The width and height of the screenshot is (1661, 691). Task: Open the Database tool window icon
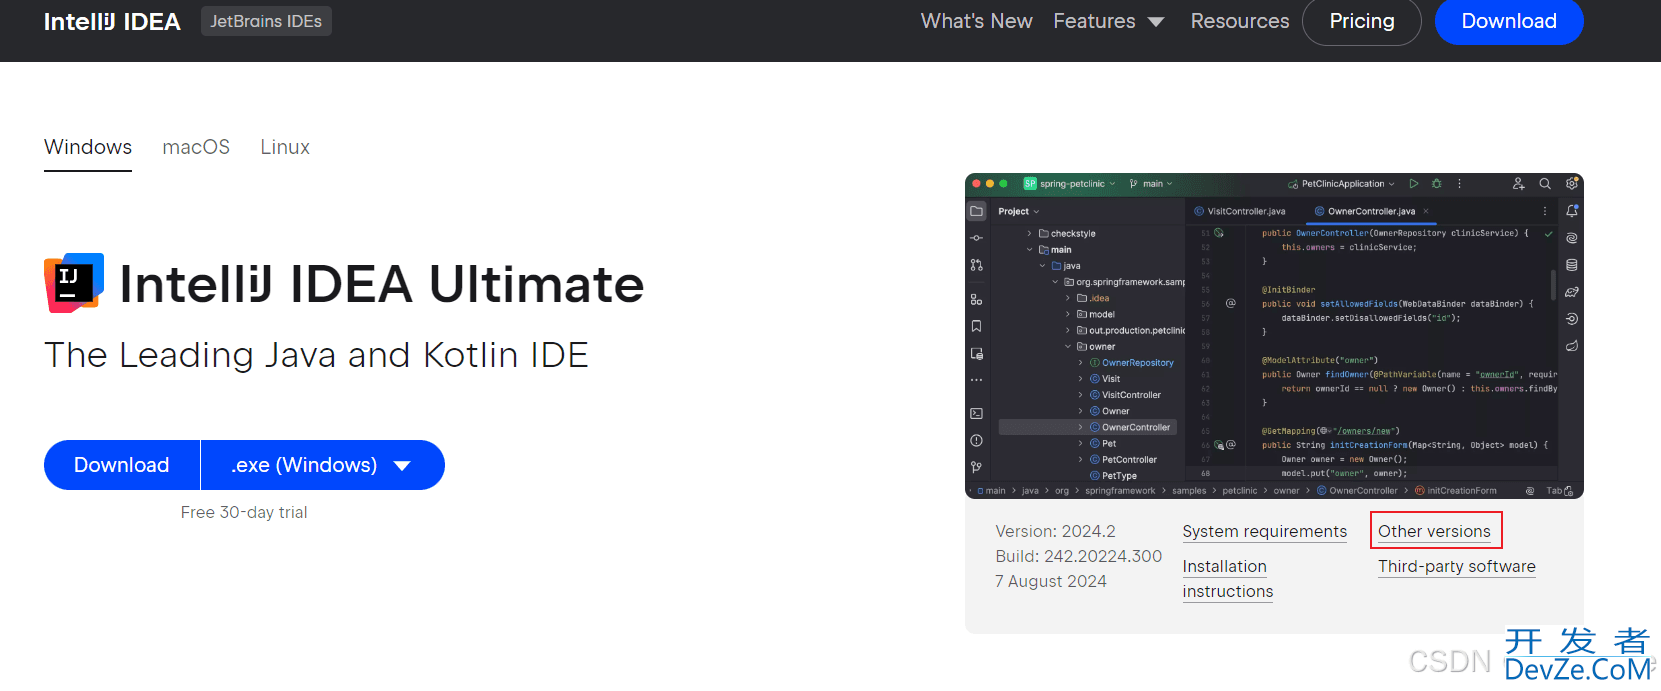(x=1572, y=265)
